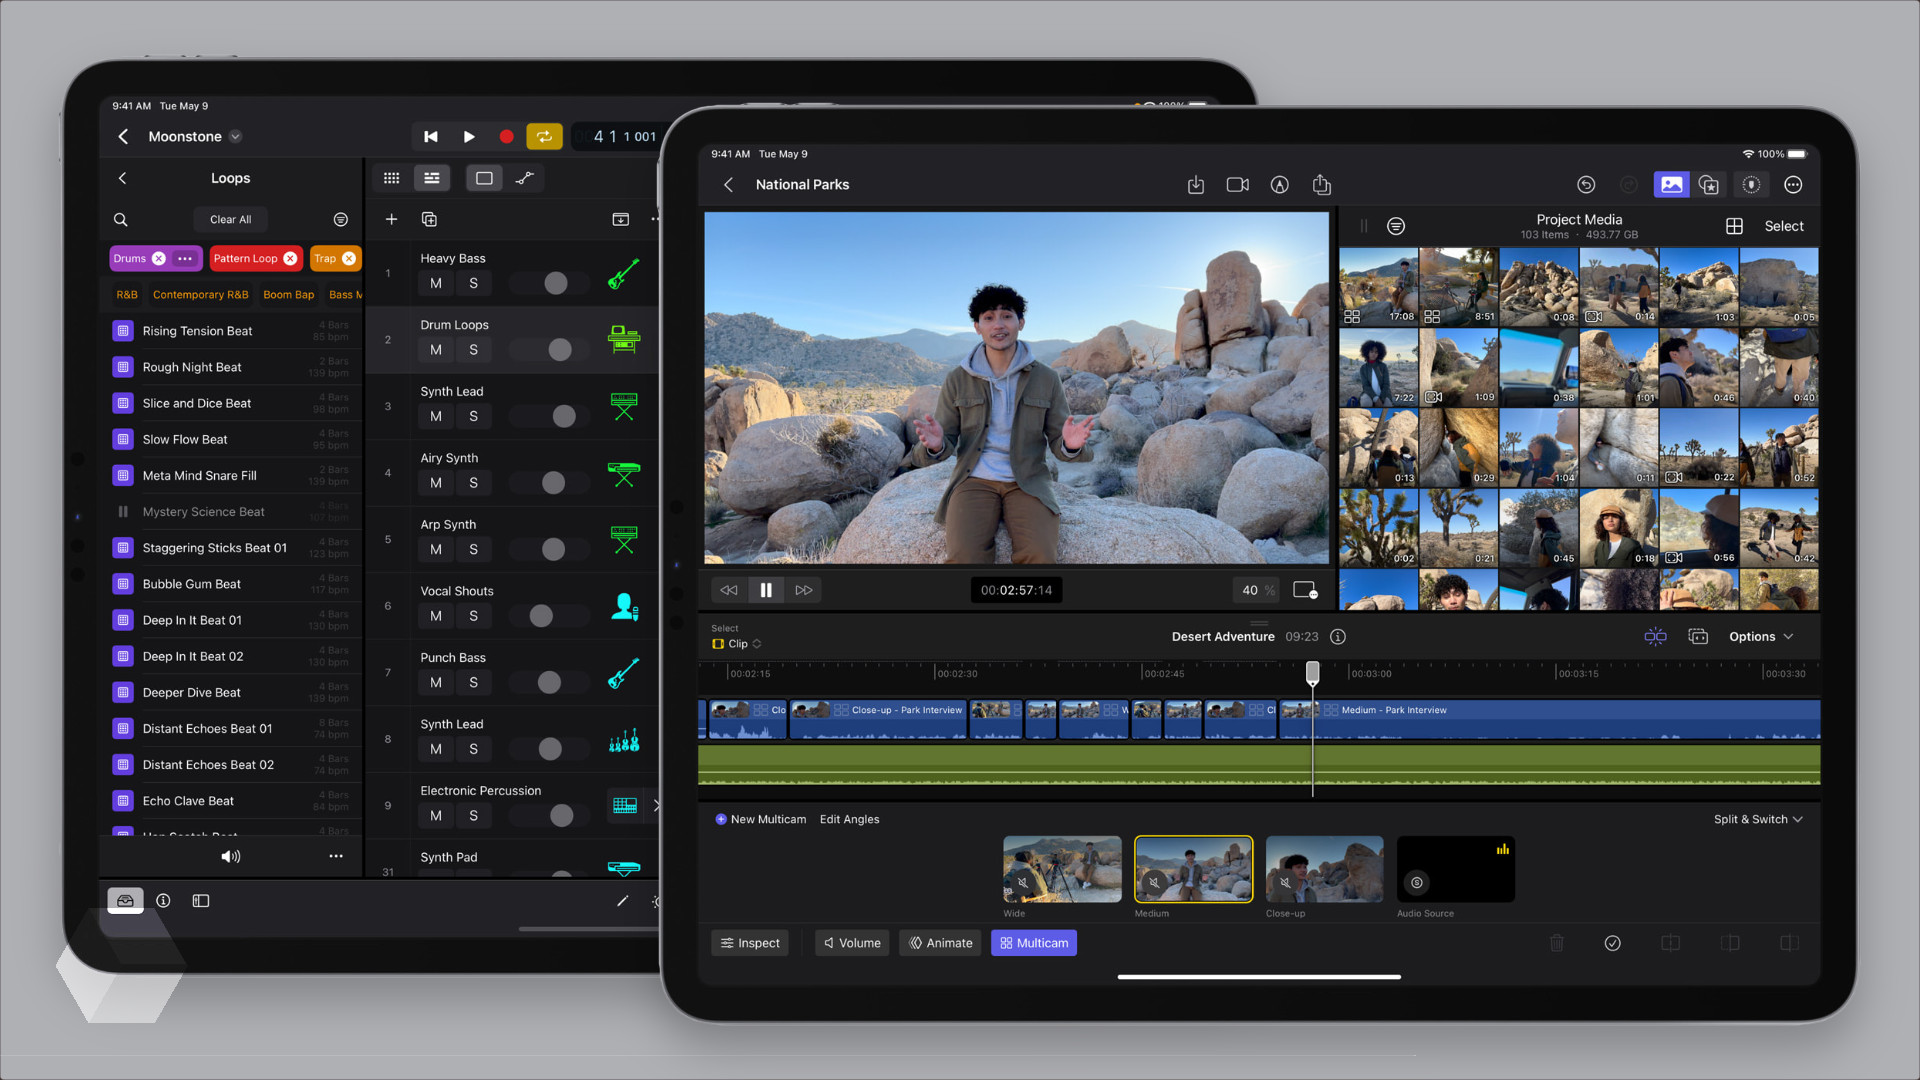Open the loop filter options circle icon
Viewport: 1920px width, 1080px height.
tap(340, 220)
